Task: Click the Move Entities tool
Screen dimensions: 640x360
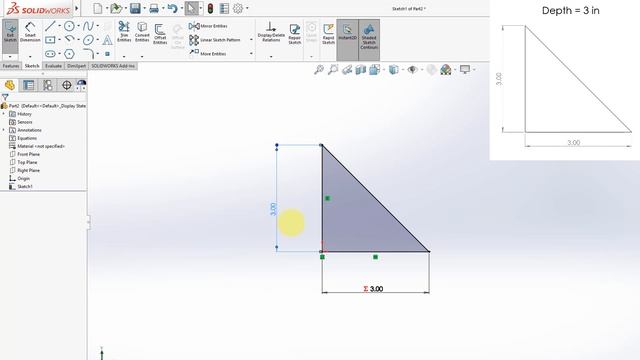Action: click(208, 53)
